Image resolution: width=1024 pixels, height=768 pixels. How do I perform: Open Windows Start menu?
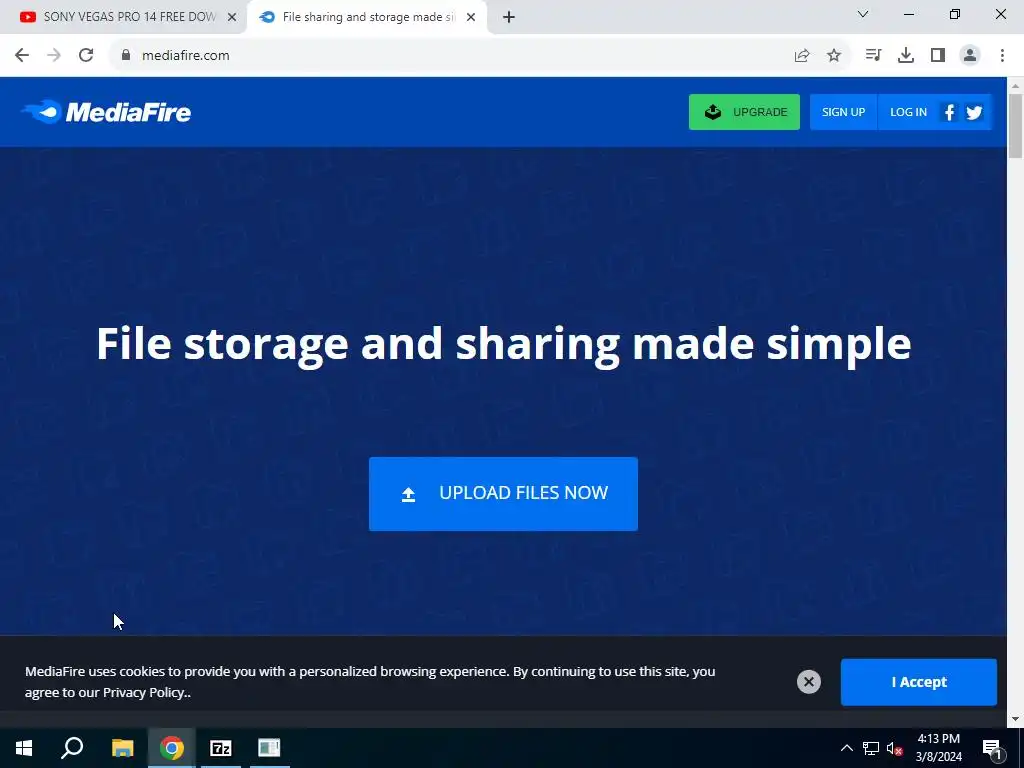(24, 748)
